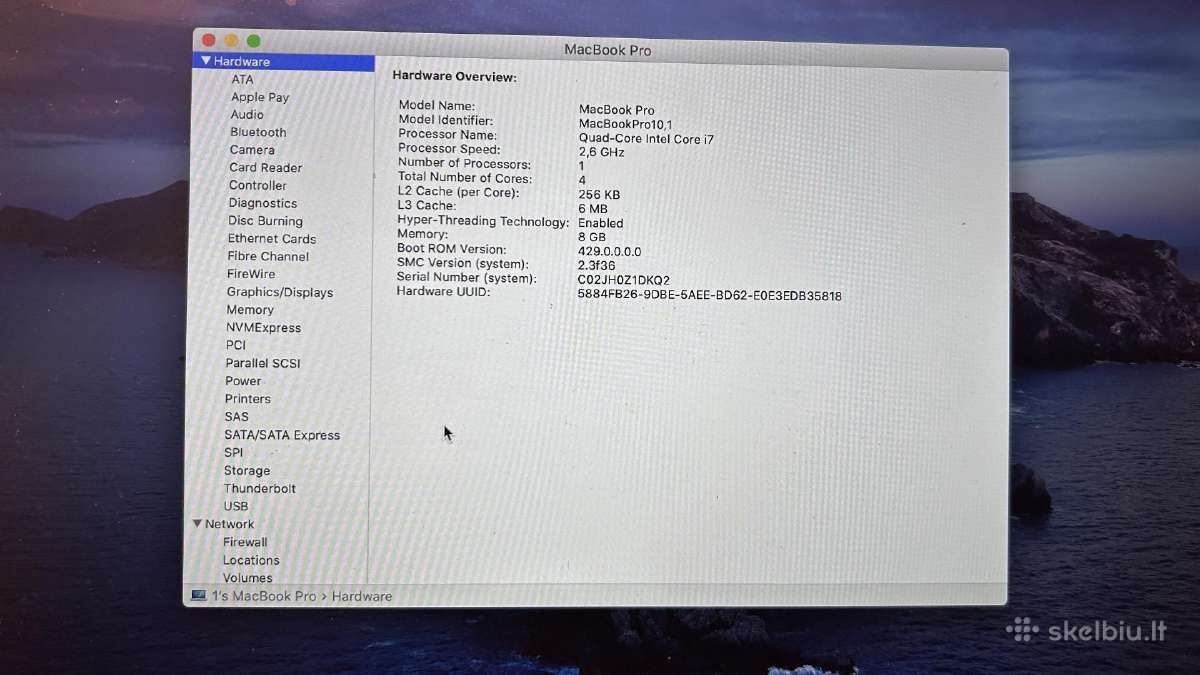Viewport: 1200px width, 675px height.
Task: Open NVMExpress entry
Action: point(263,328)
